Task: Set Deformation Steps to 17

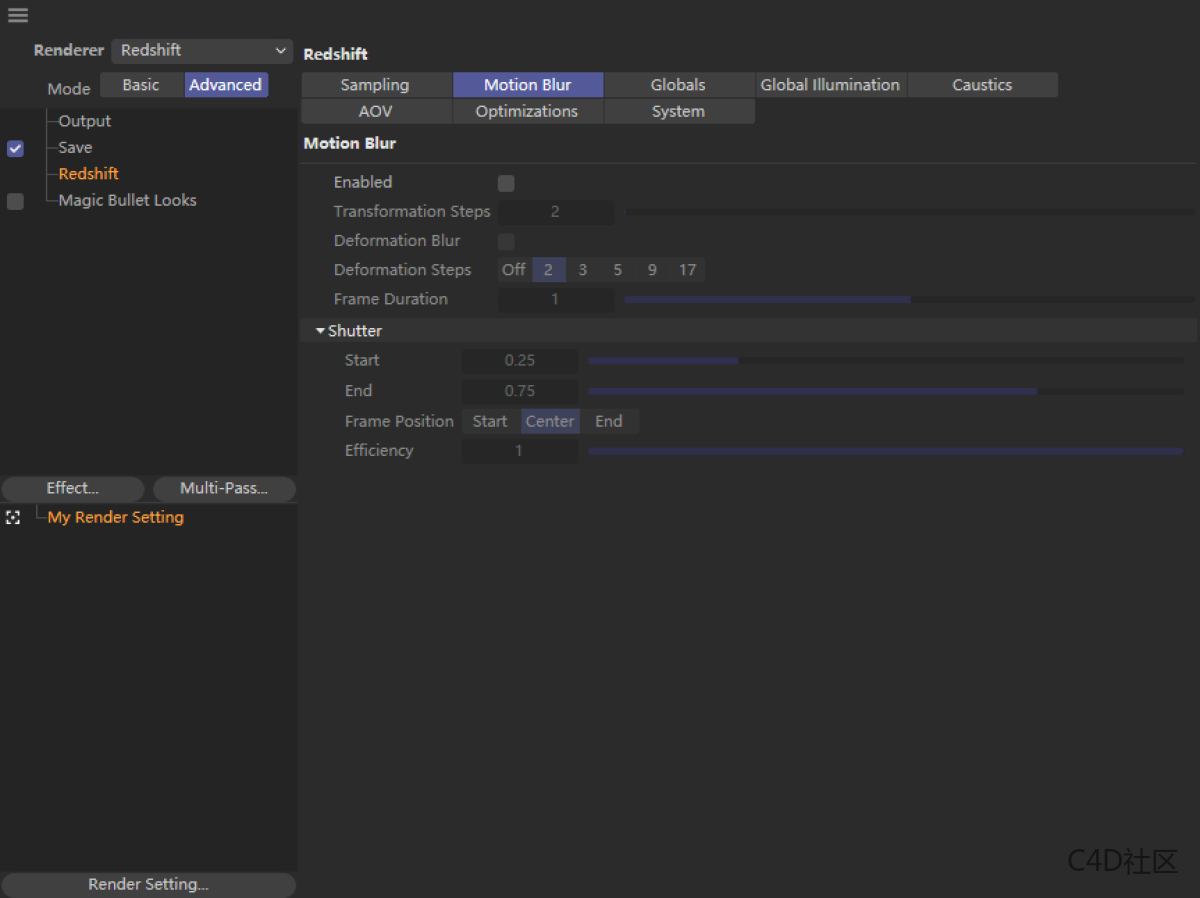Action: [687, 269]
